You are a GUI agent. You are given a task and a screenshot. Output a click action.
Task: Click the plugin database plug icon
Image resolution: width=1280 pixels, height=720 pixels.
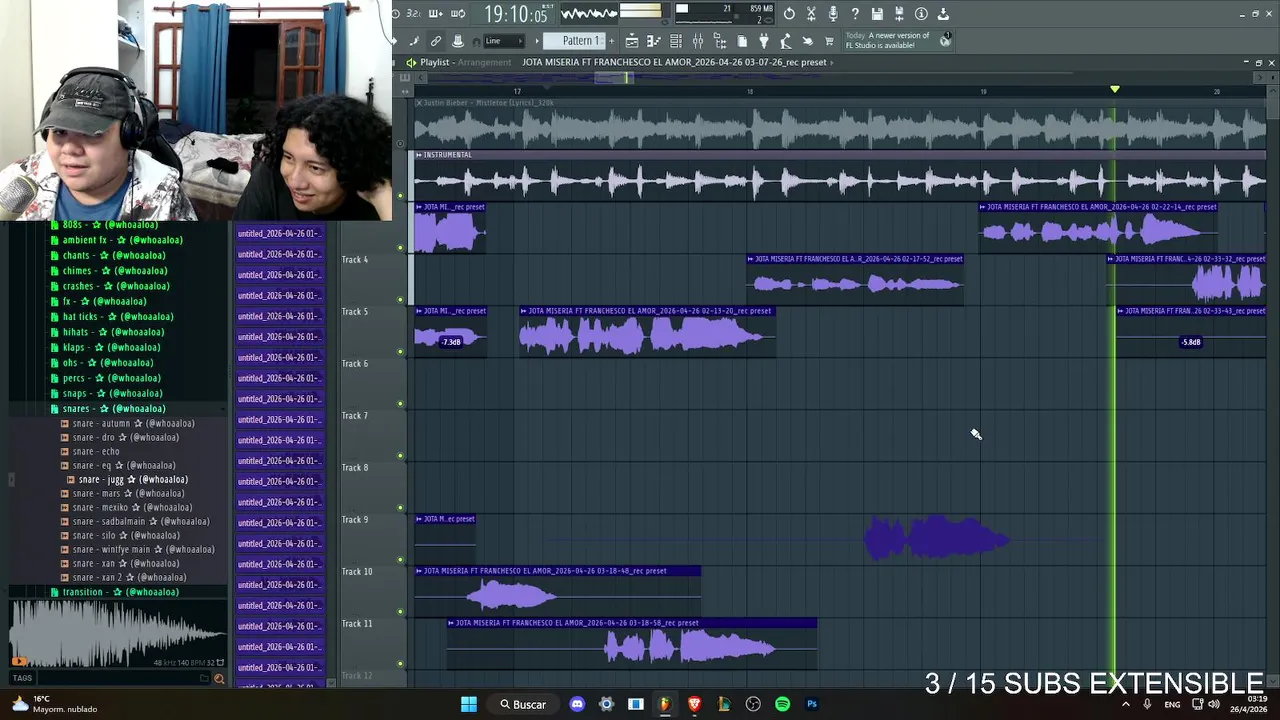pyautogui.click(x=764, y=41)
